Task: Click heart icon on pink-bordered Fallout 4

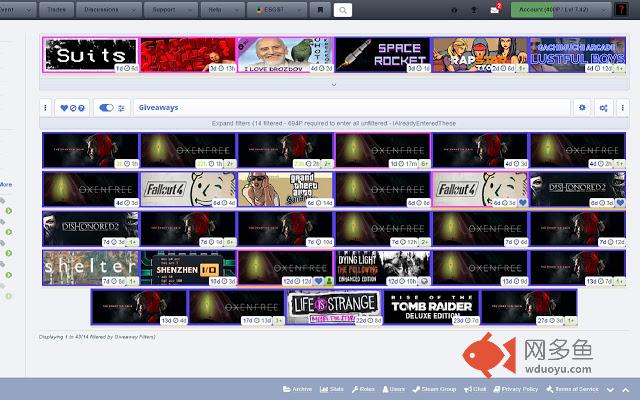Action: pyautogui.click(x=522, y=202)
